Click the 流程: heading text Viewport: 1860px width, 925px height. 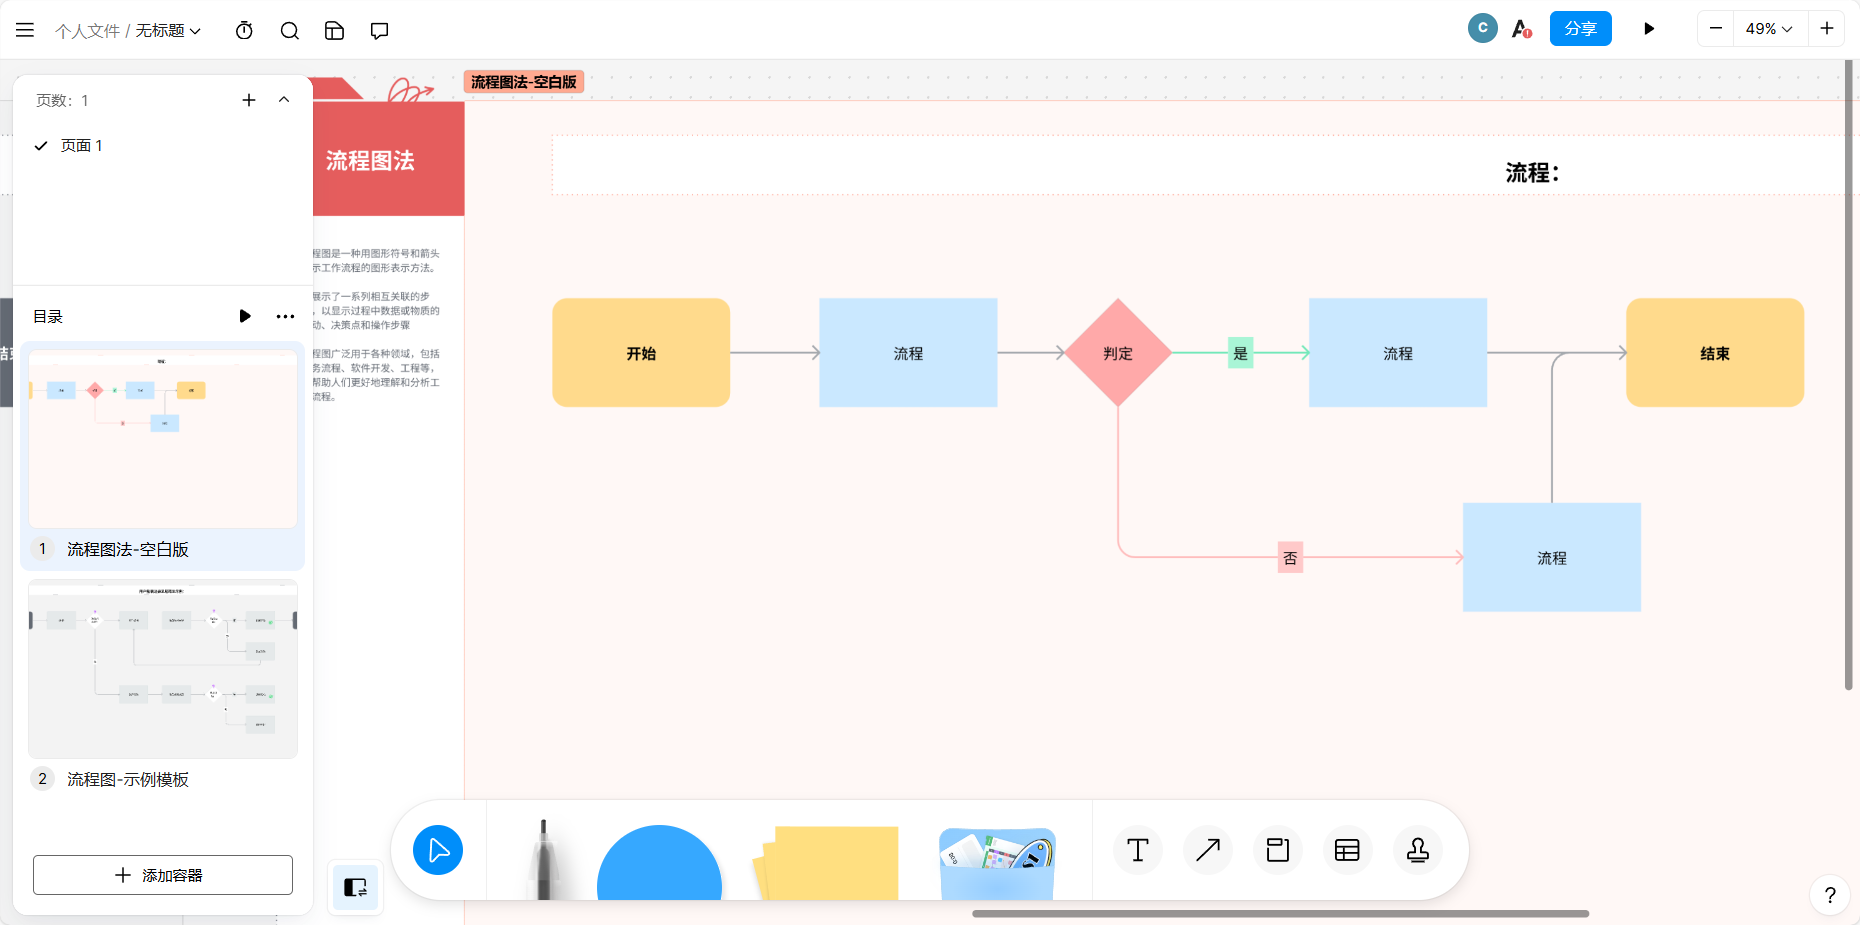coord(1532,173)
